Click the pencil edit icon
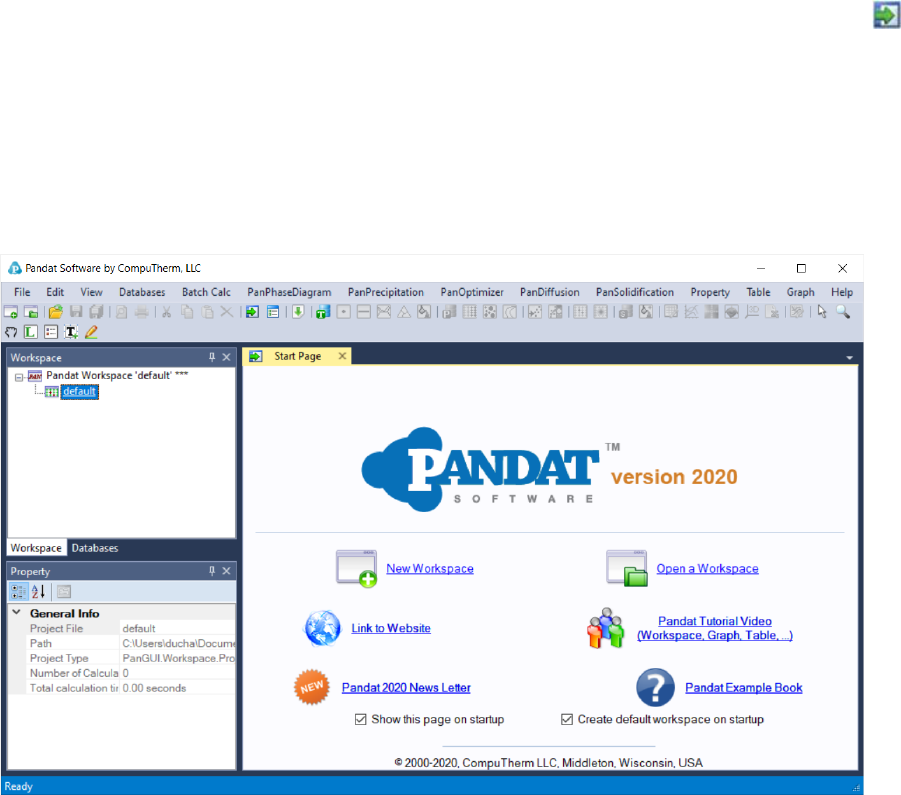The height and width of the screenshot is (795, 901). point(91,332)
